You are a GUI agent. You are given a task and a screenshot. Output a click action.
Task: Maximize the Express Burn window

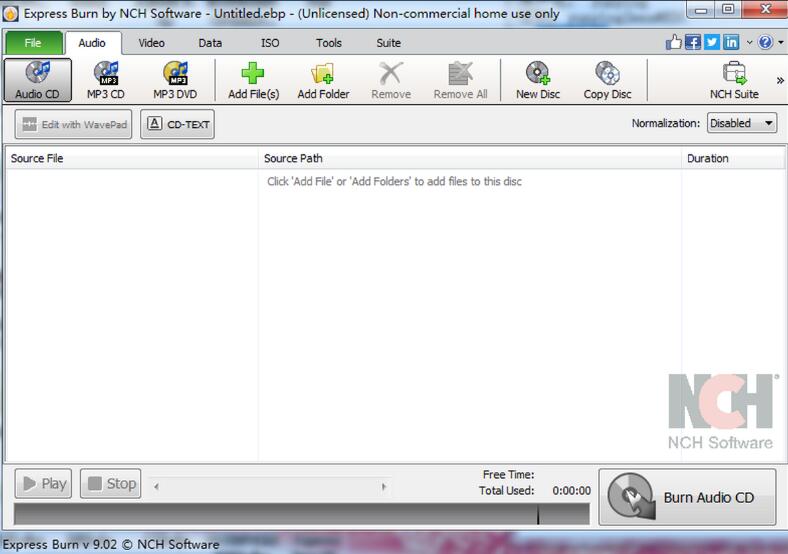point(728,9)
